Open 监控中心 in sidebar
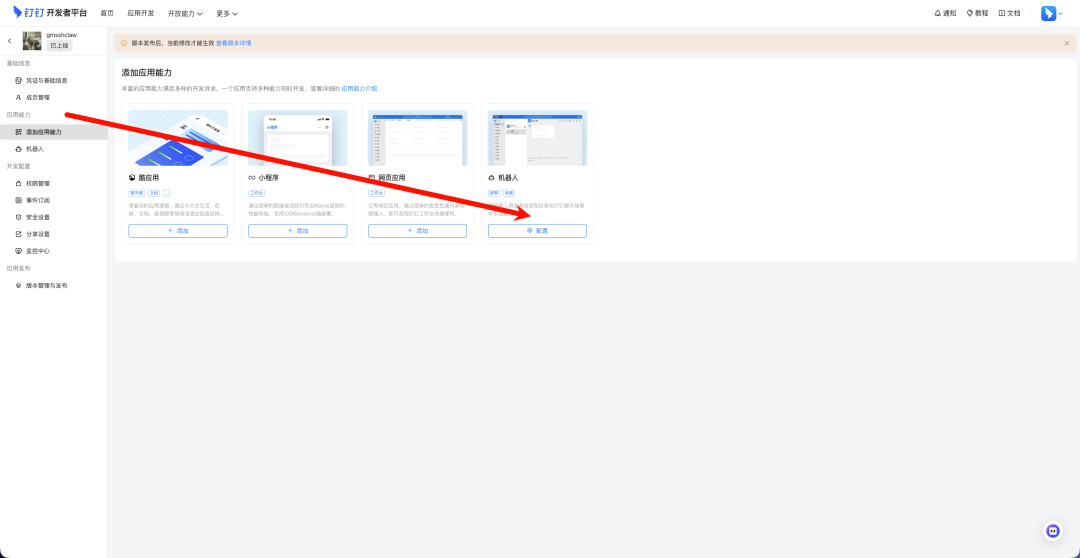This screenshot has height=558, width=1080. click(x=32, y=251)
